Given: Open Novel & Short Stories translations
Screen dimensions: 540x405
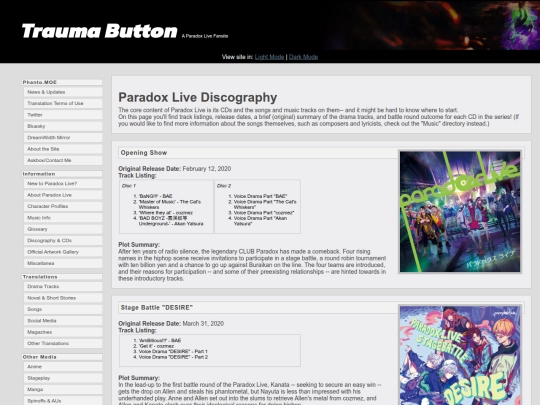Looking at the screenshot, I should [63, 298].
